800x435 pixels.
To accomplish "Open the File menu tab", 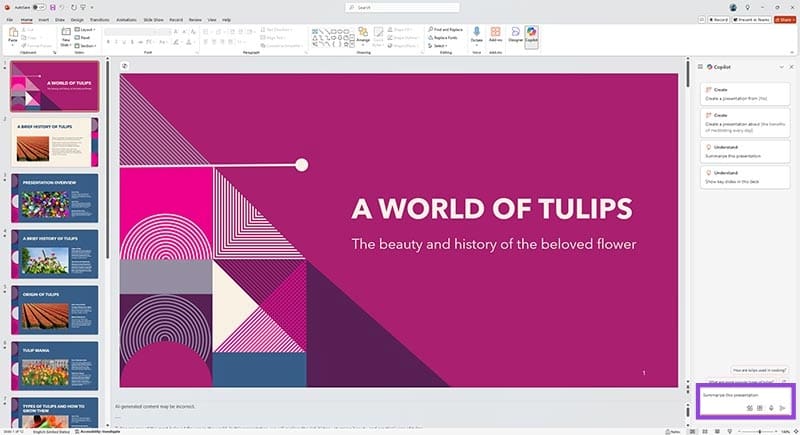I will pyautogui.click(x=10, y=20).
